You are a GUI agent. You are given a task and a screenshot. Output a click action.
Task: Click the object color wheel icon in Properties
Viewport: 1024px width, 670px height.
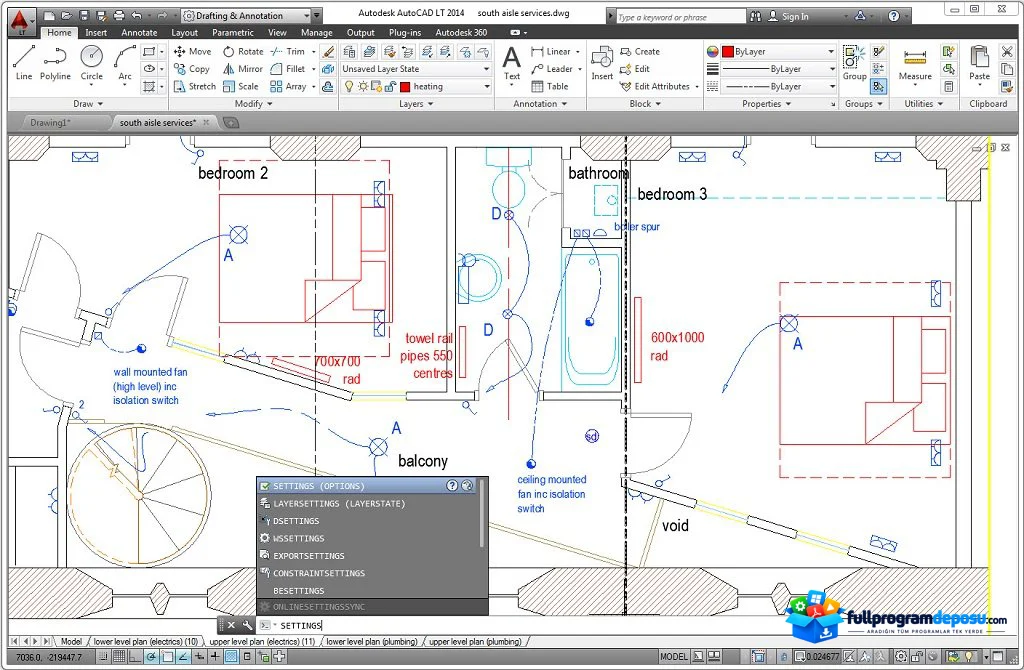click(x=712, y=52)
